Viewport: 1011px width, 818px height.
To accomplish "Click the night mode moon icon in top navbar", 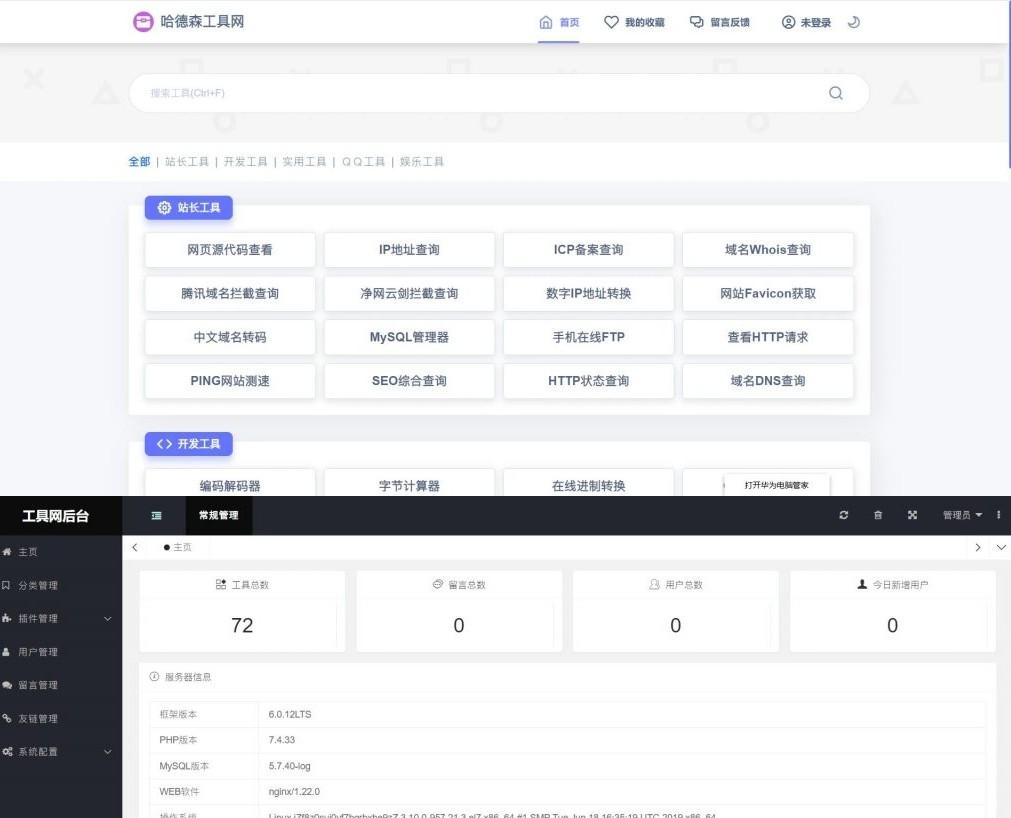I will point(853,21).
